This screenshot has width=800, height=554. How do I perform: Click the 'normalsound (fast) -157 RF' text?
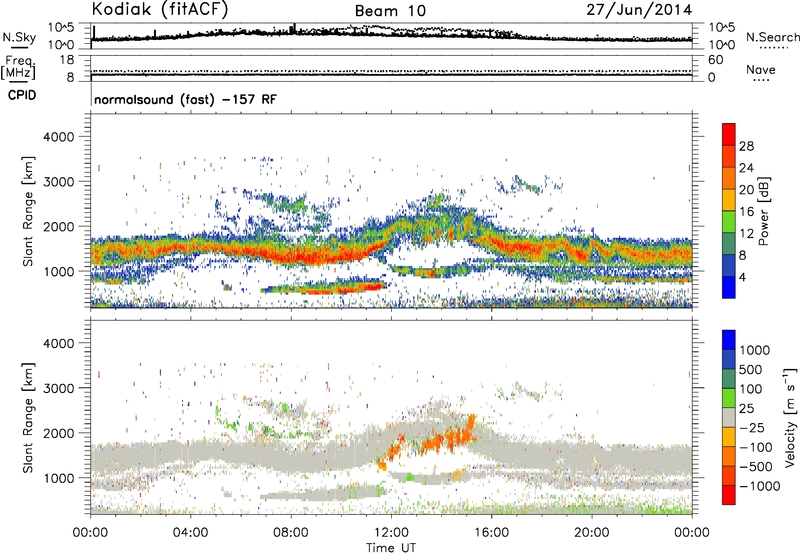point(185,99)
